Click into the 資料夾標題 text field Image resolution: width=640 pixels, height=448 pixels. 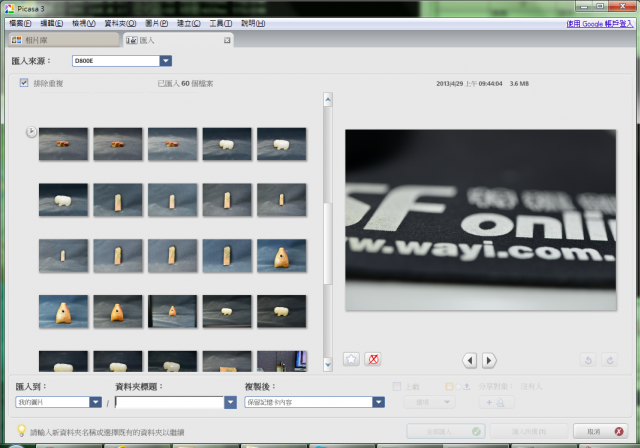tap(169, 402)
